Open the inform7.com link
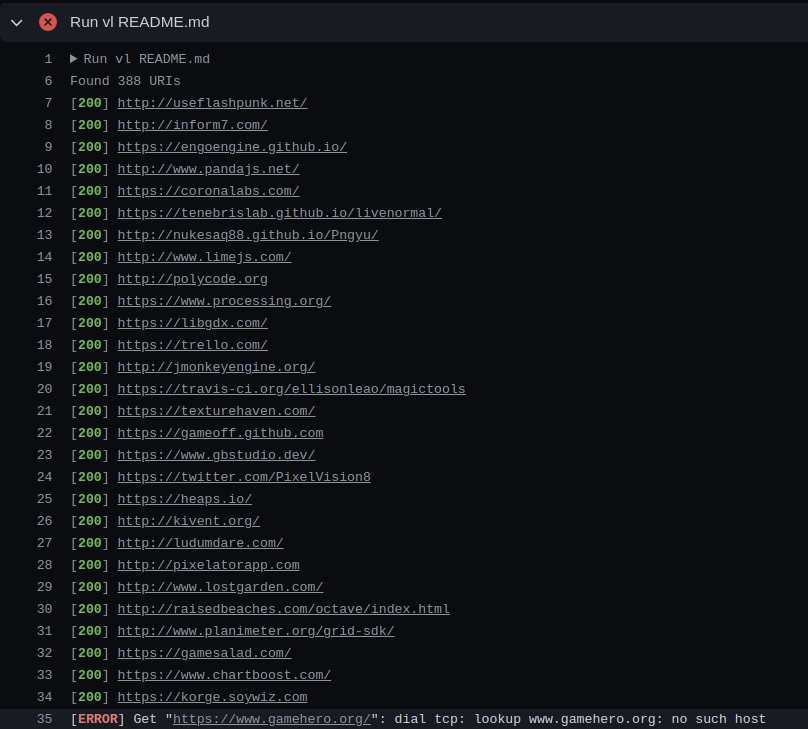The height and width of the screenshot is (729, 808). (193, 125)
